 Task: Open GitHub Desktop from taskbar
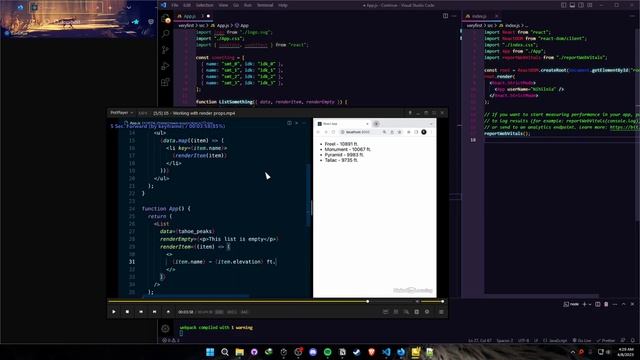(x=254, y=352)
